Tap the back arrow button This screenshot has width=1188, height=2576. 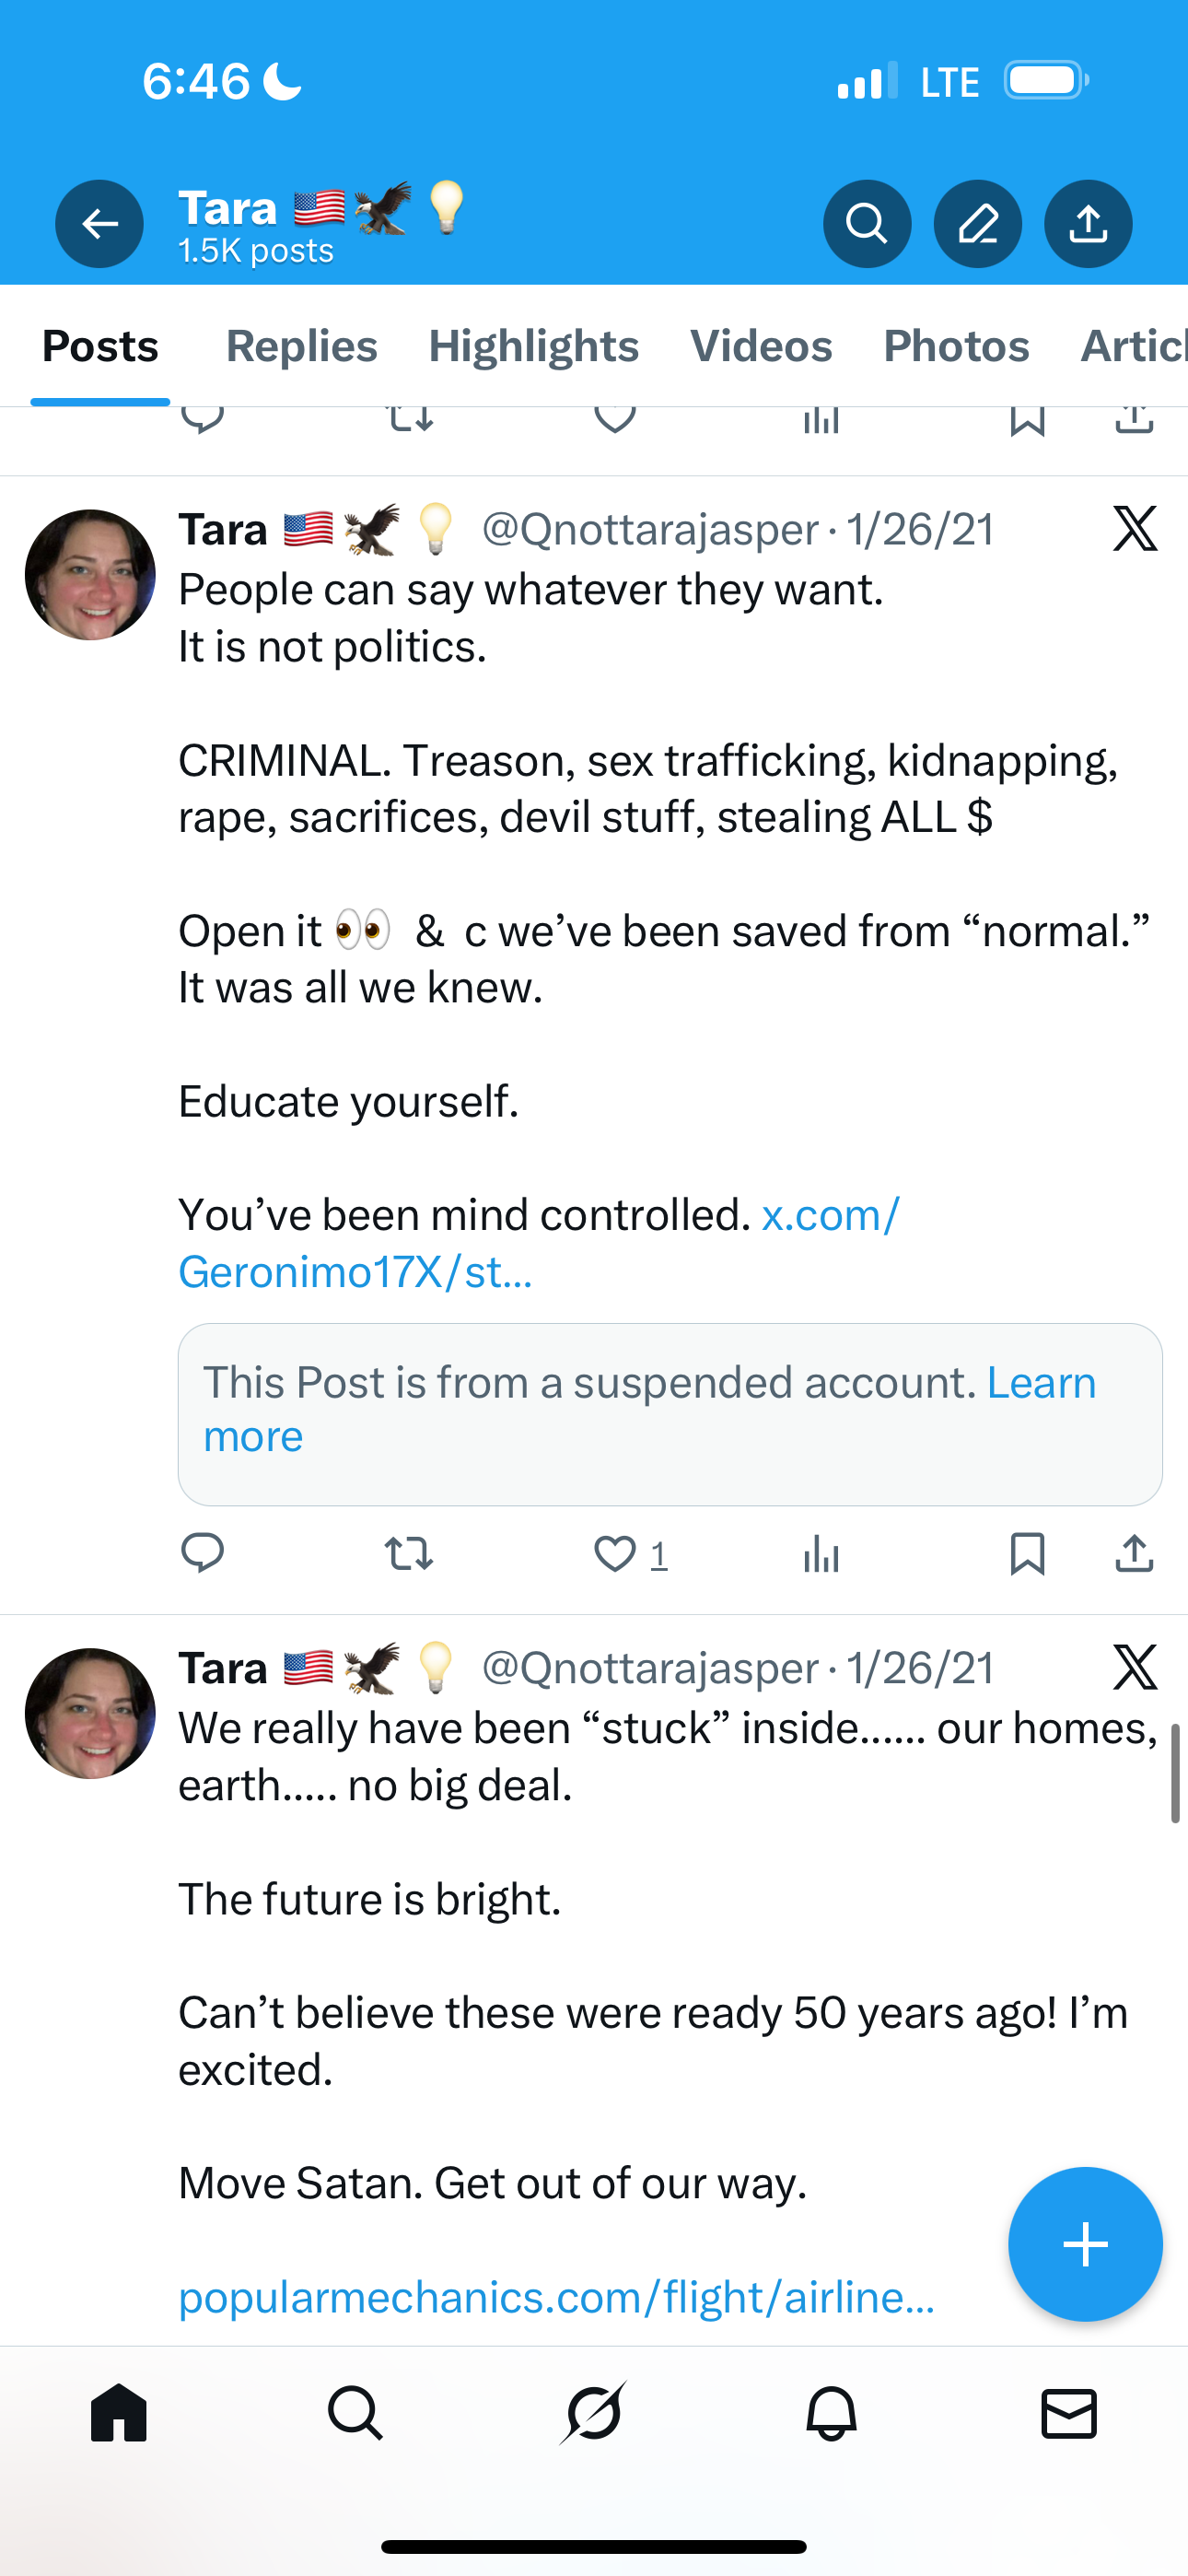(x=99, y=224)
